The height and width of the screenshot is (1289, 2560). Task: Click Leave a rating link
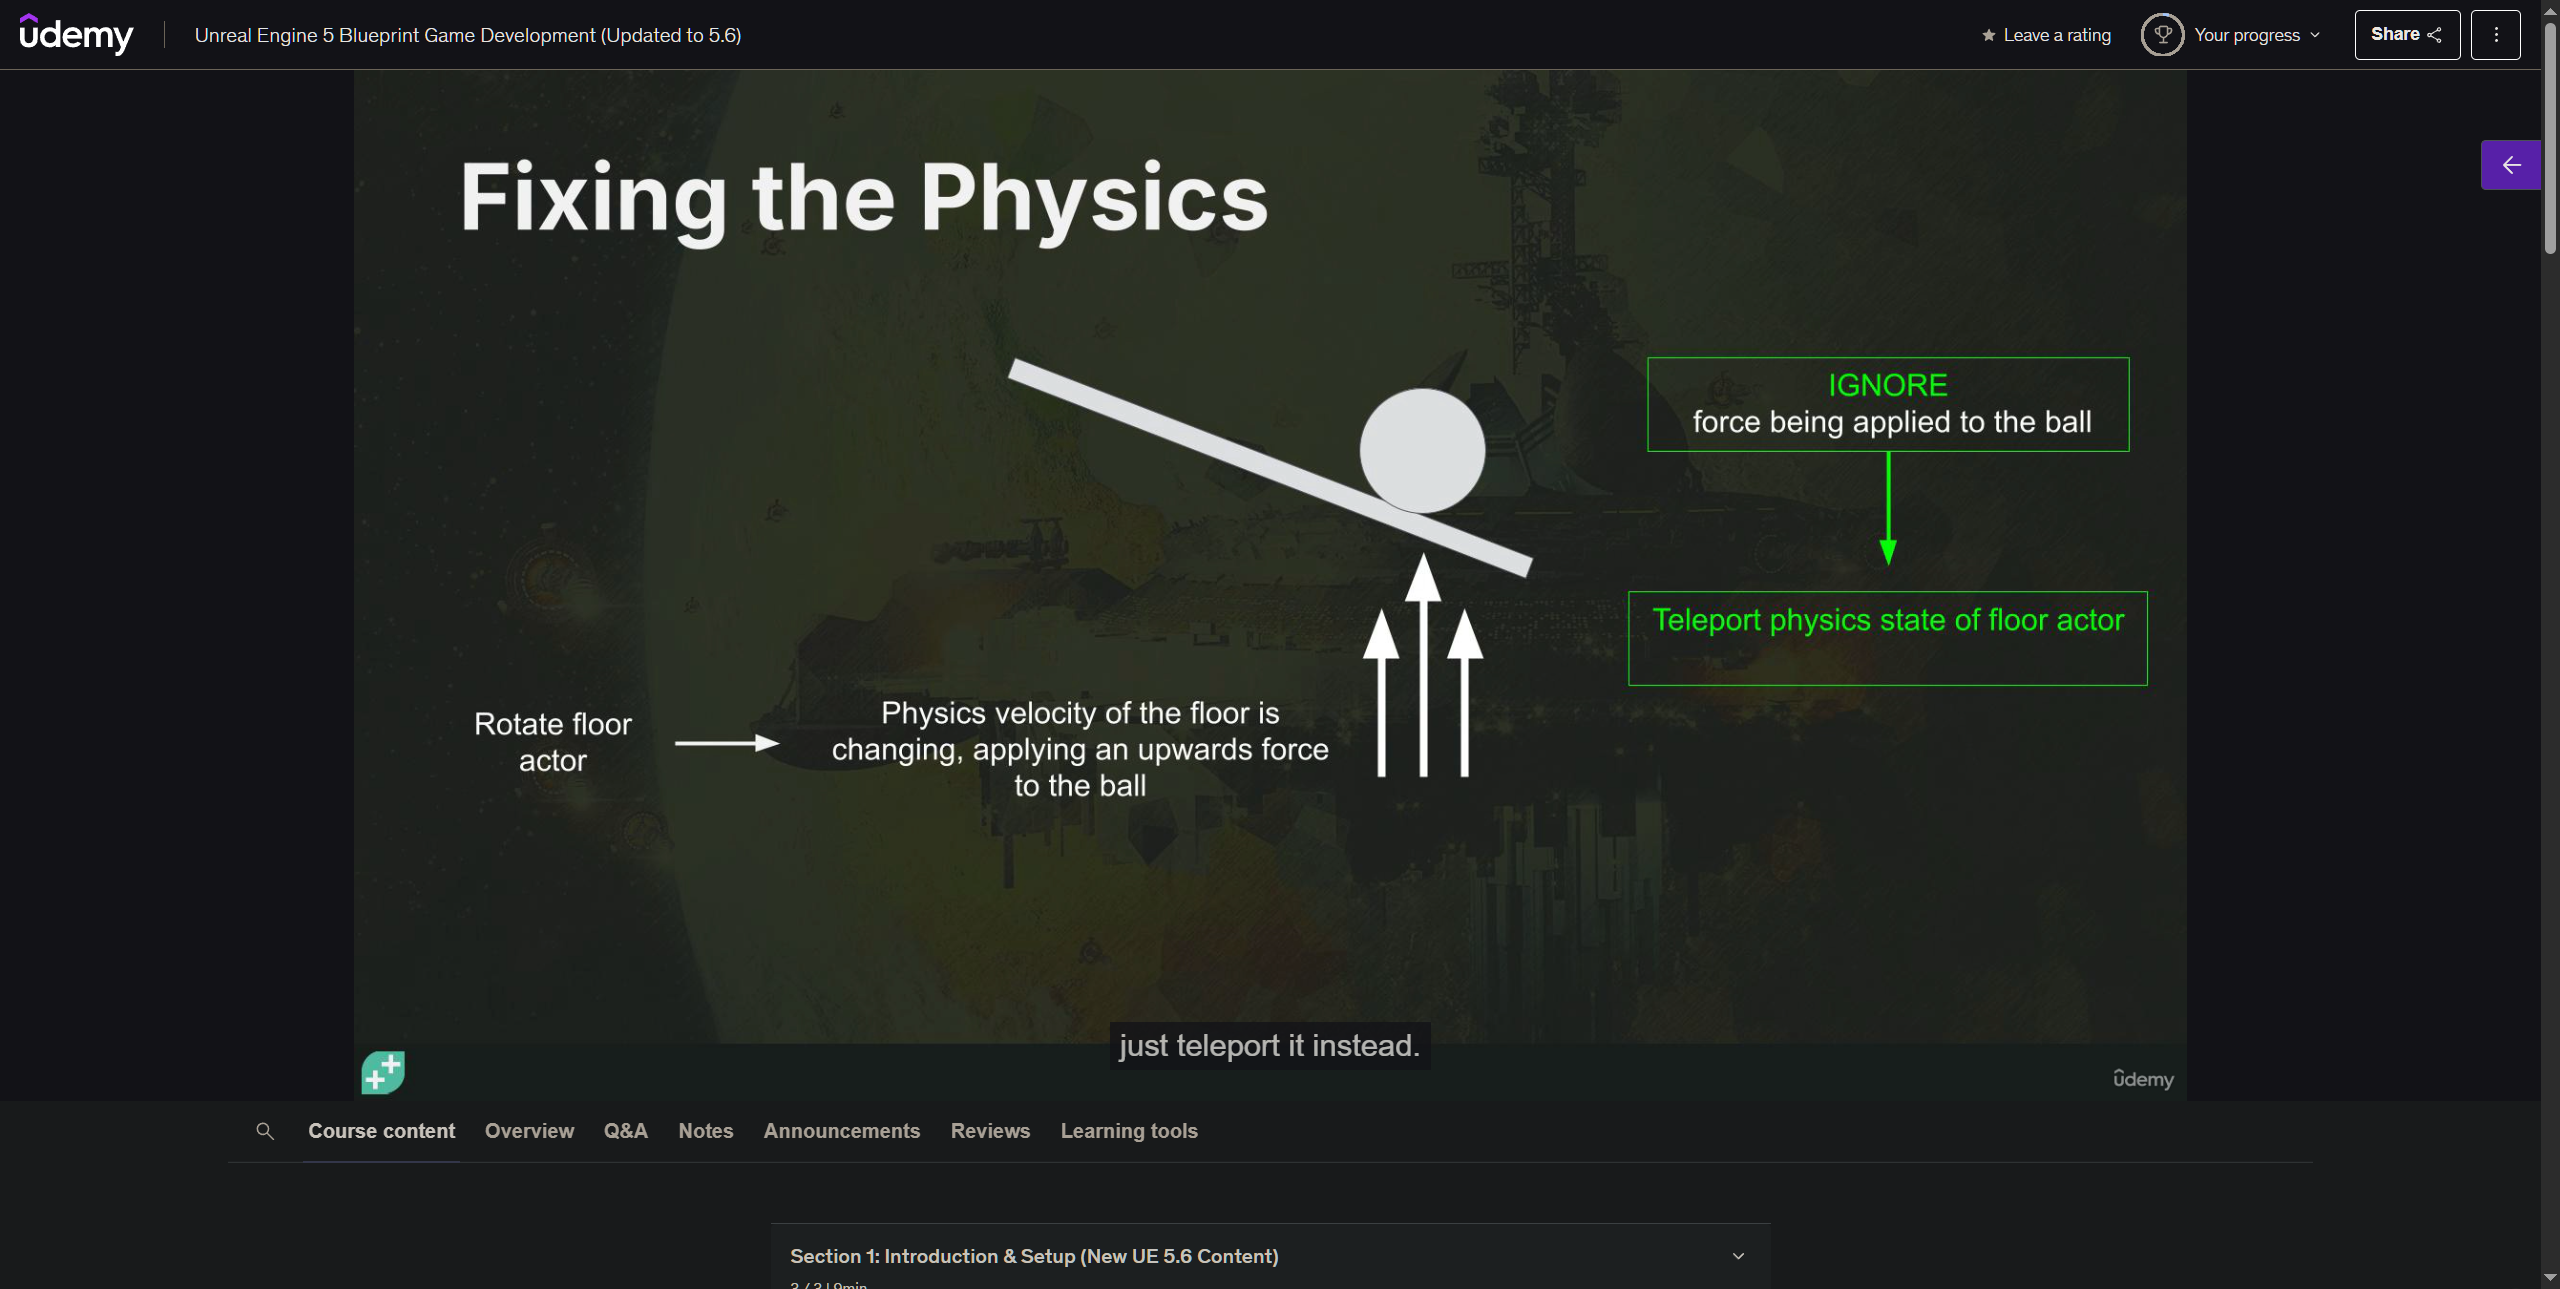[2057, 35]
